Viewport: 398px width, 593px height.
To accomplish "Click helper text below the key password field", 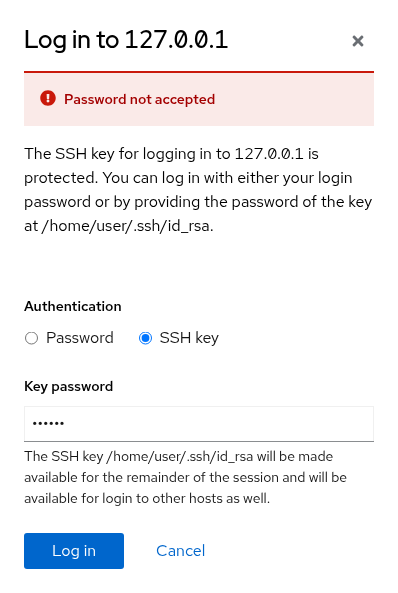I will 185,477.
